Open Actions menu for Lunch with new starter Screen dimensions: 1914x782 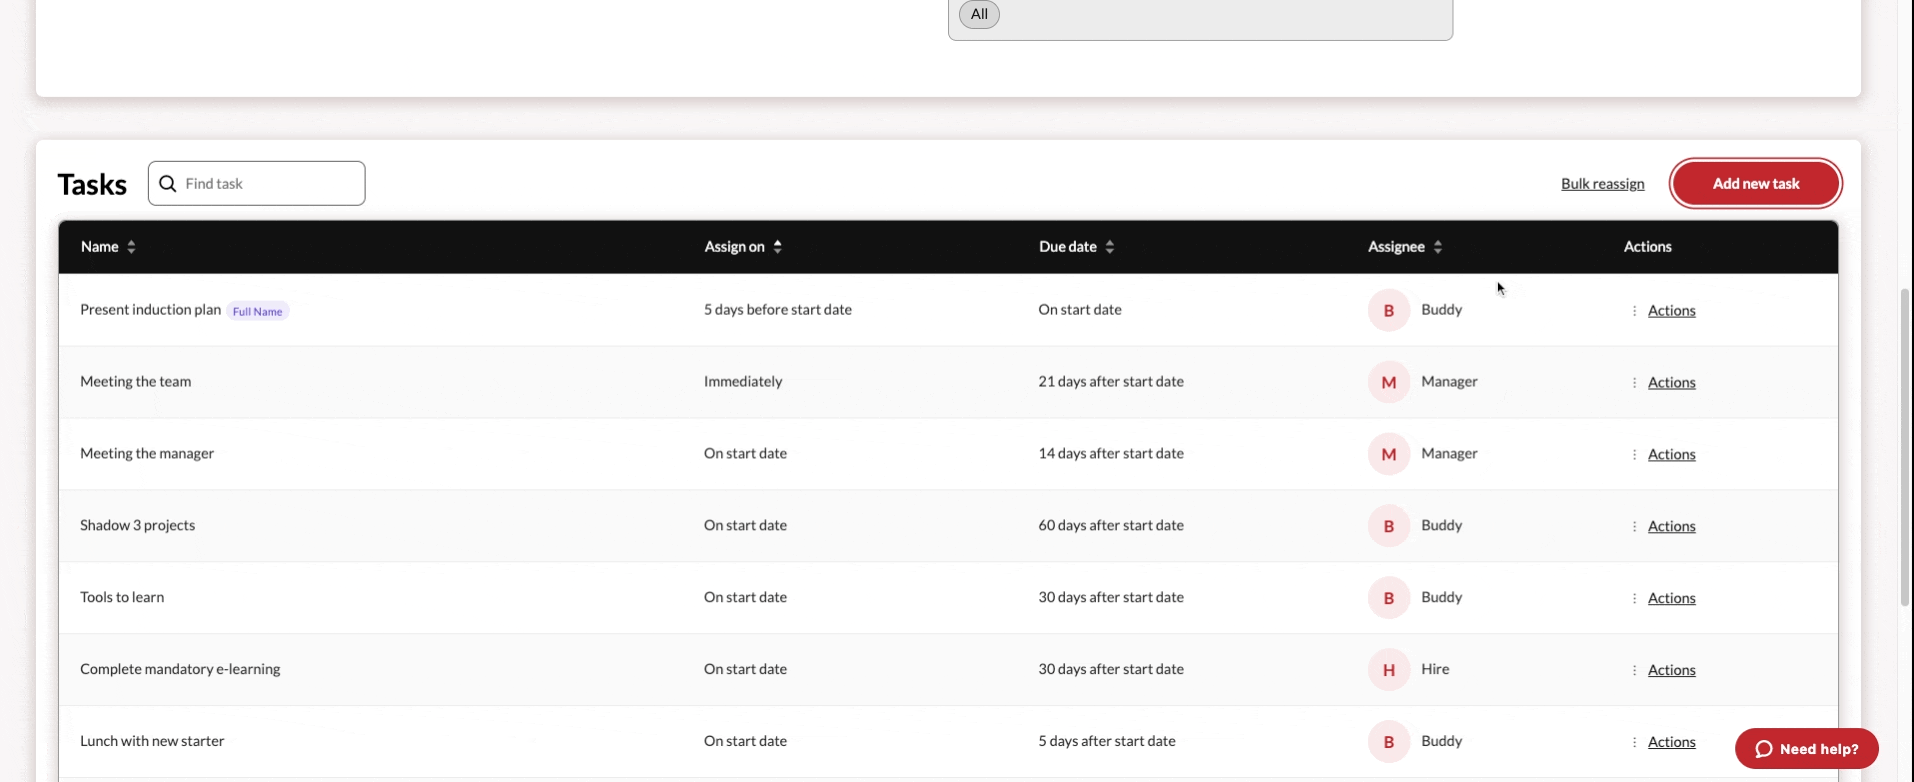point(1670,742)
